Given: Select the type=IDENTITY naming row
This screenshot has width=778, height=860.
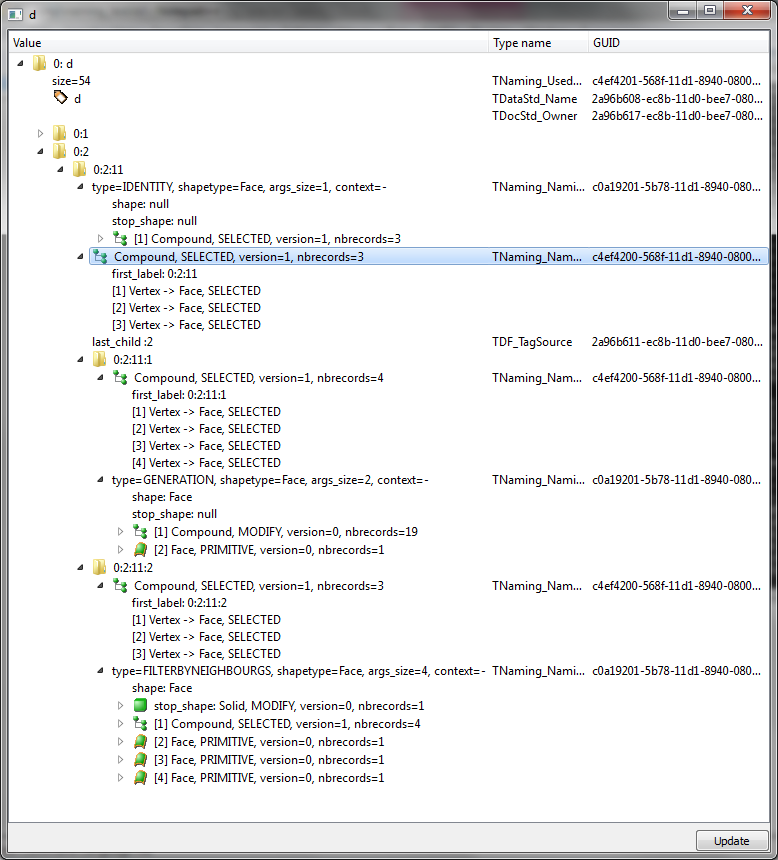Looking at the screenshot, I should pos(238,186).
